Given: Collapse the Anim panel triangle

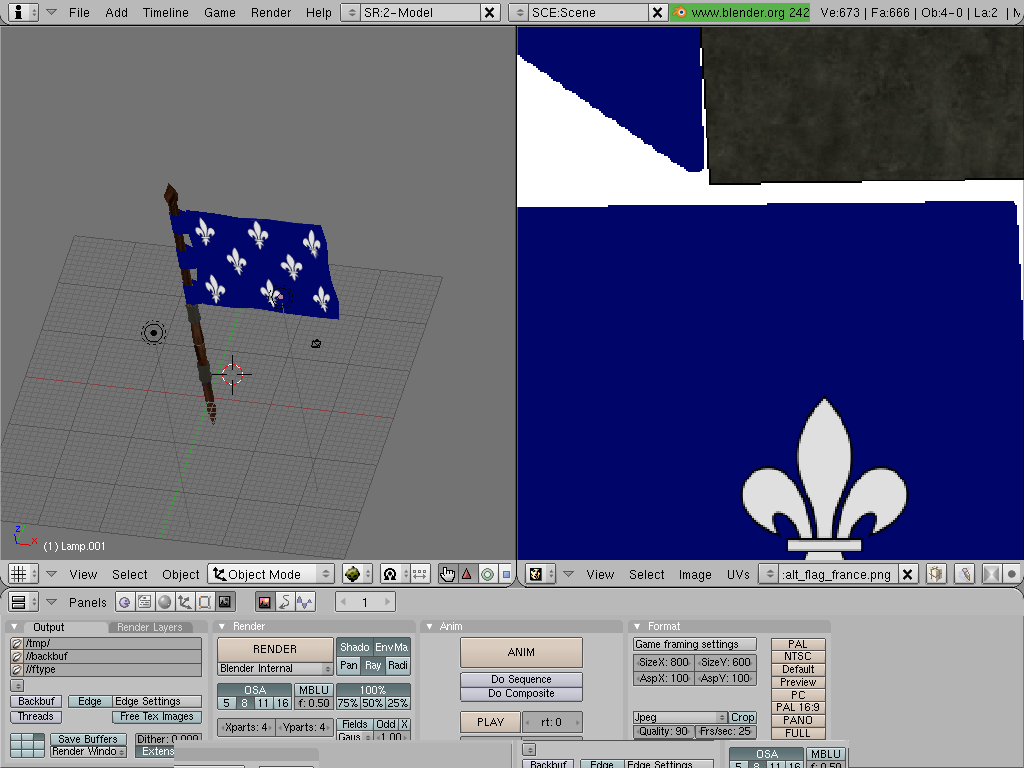Looking at the screenshot, I should coord(429,626).
